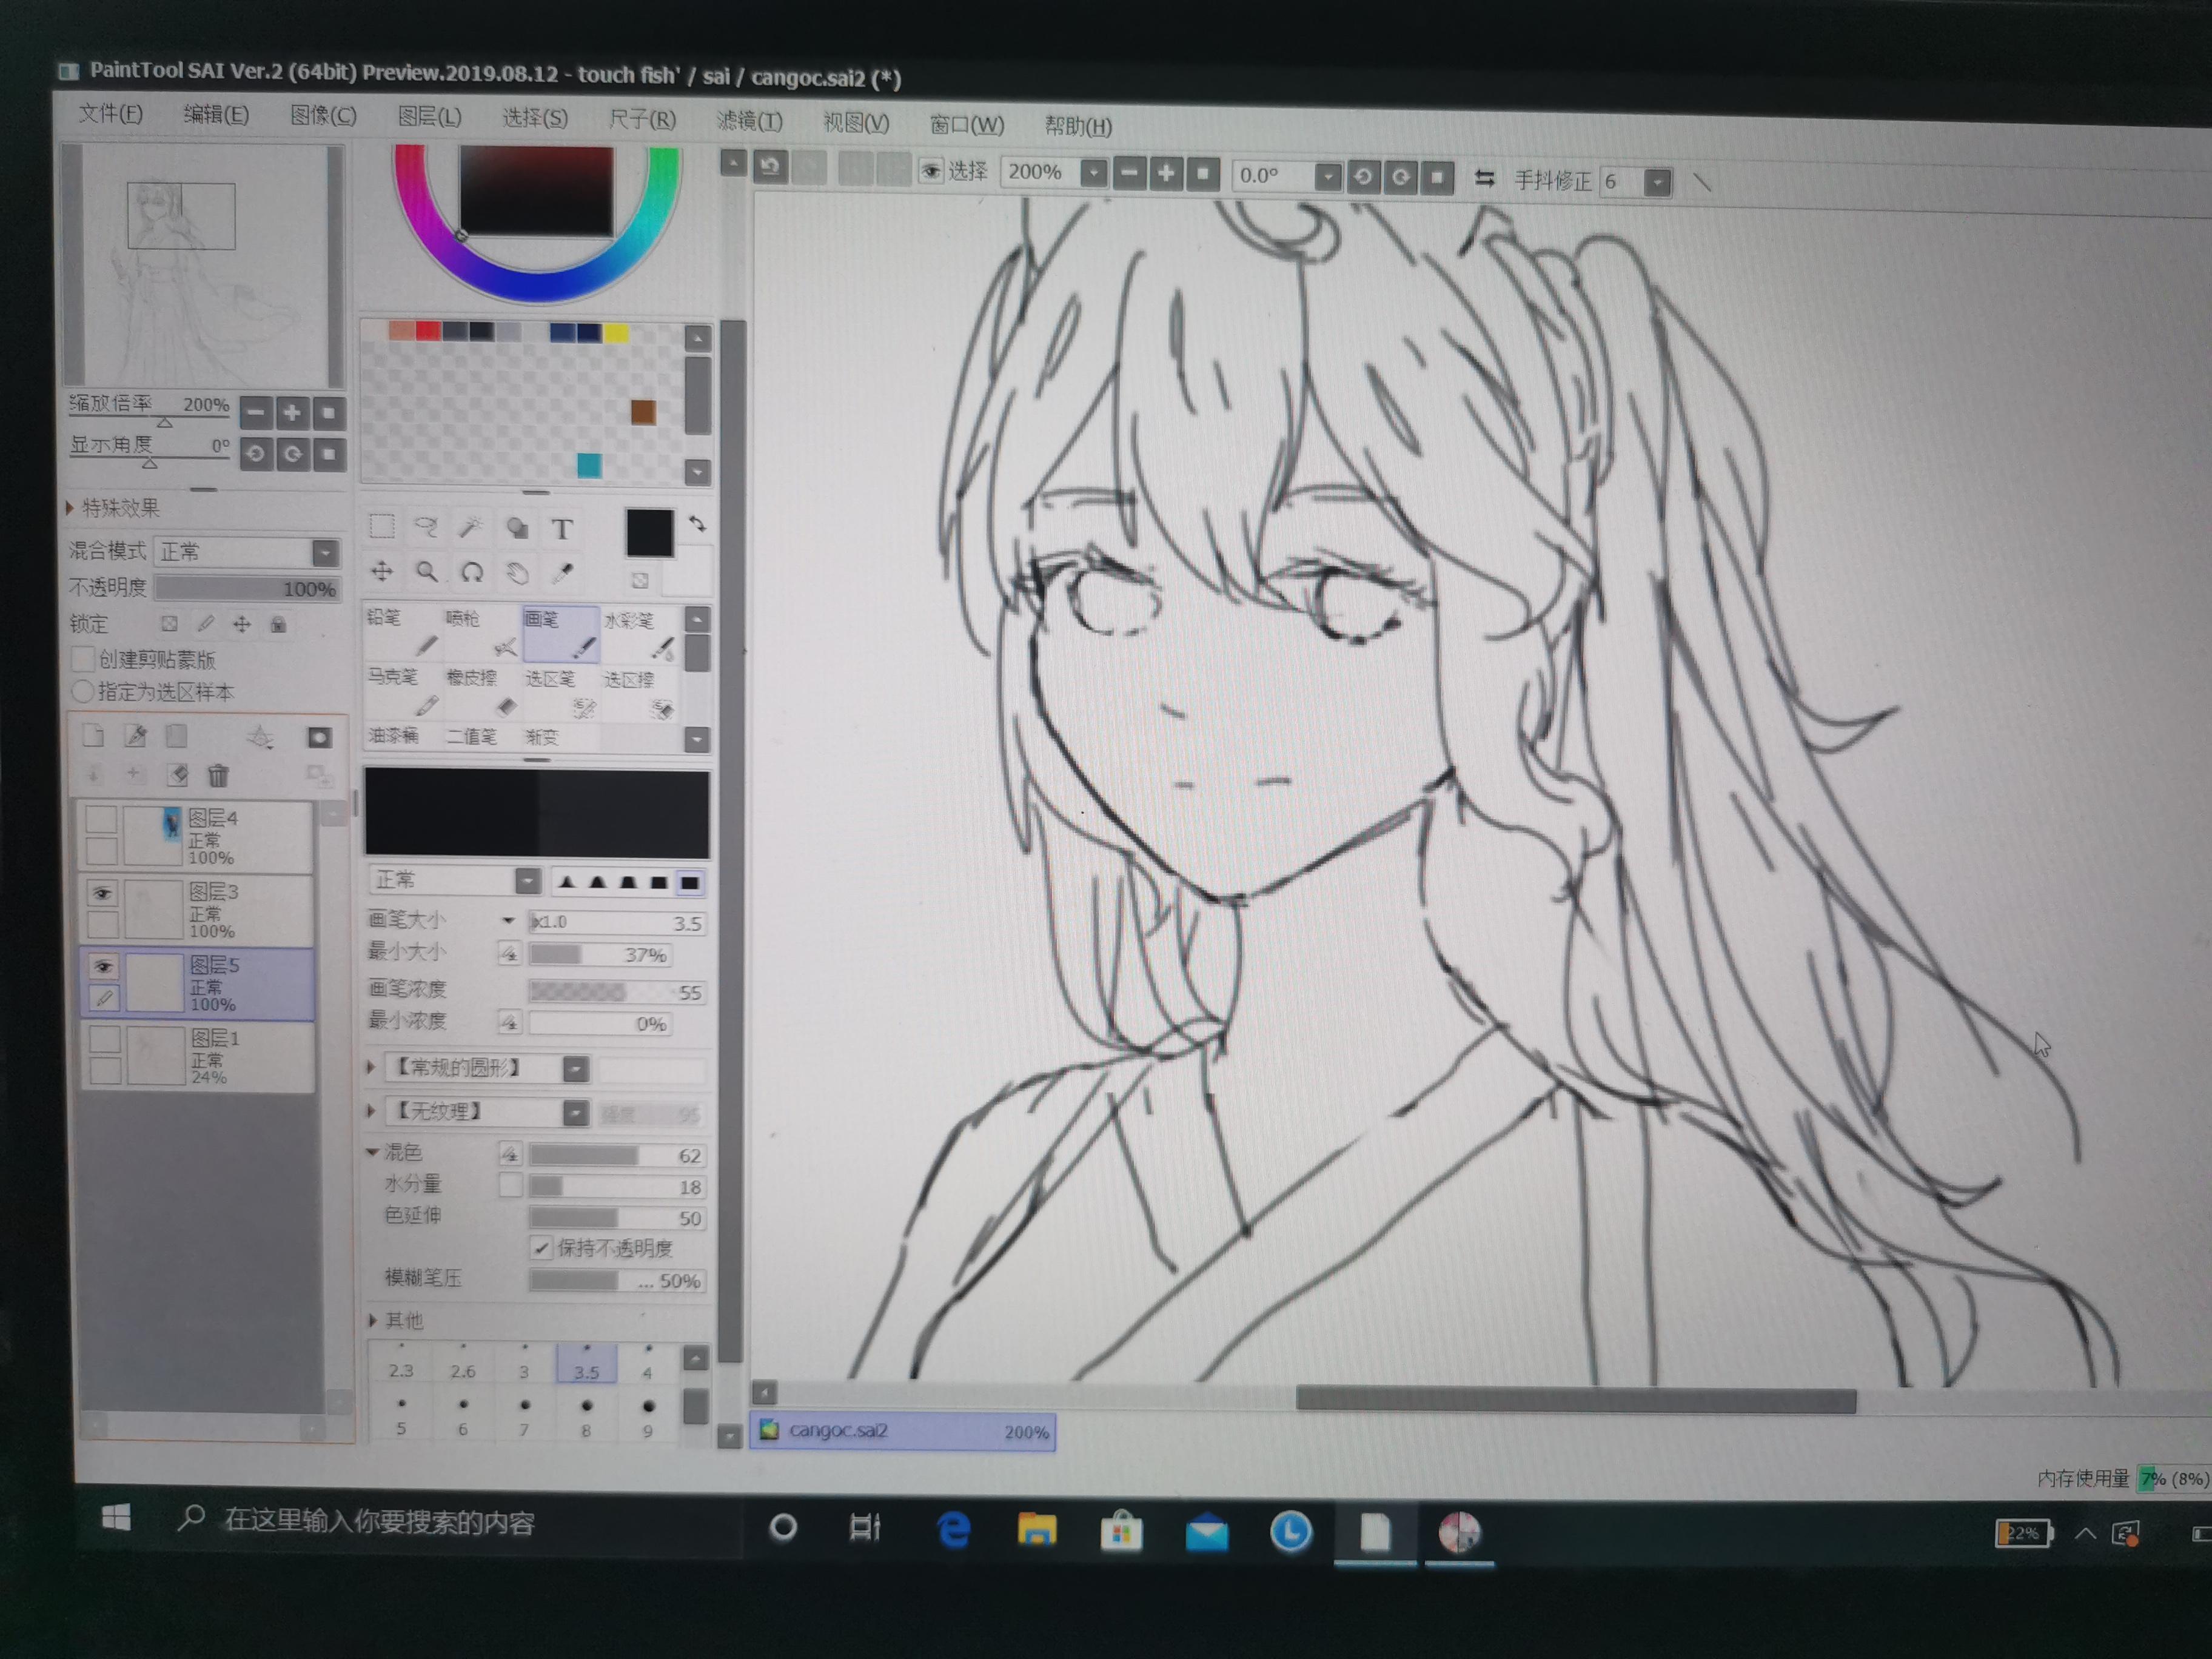Screen dimensions: 2212x1659
Task: Show hidden layer 图层1 visibility box
Action: [x=104, y=1040]
